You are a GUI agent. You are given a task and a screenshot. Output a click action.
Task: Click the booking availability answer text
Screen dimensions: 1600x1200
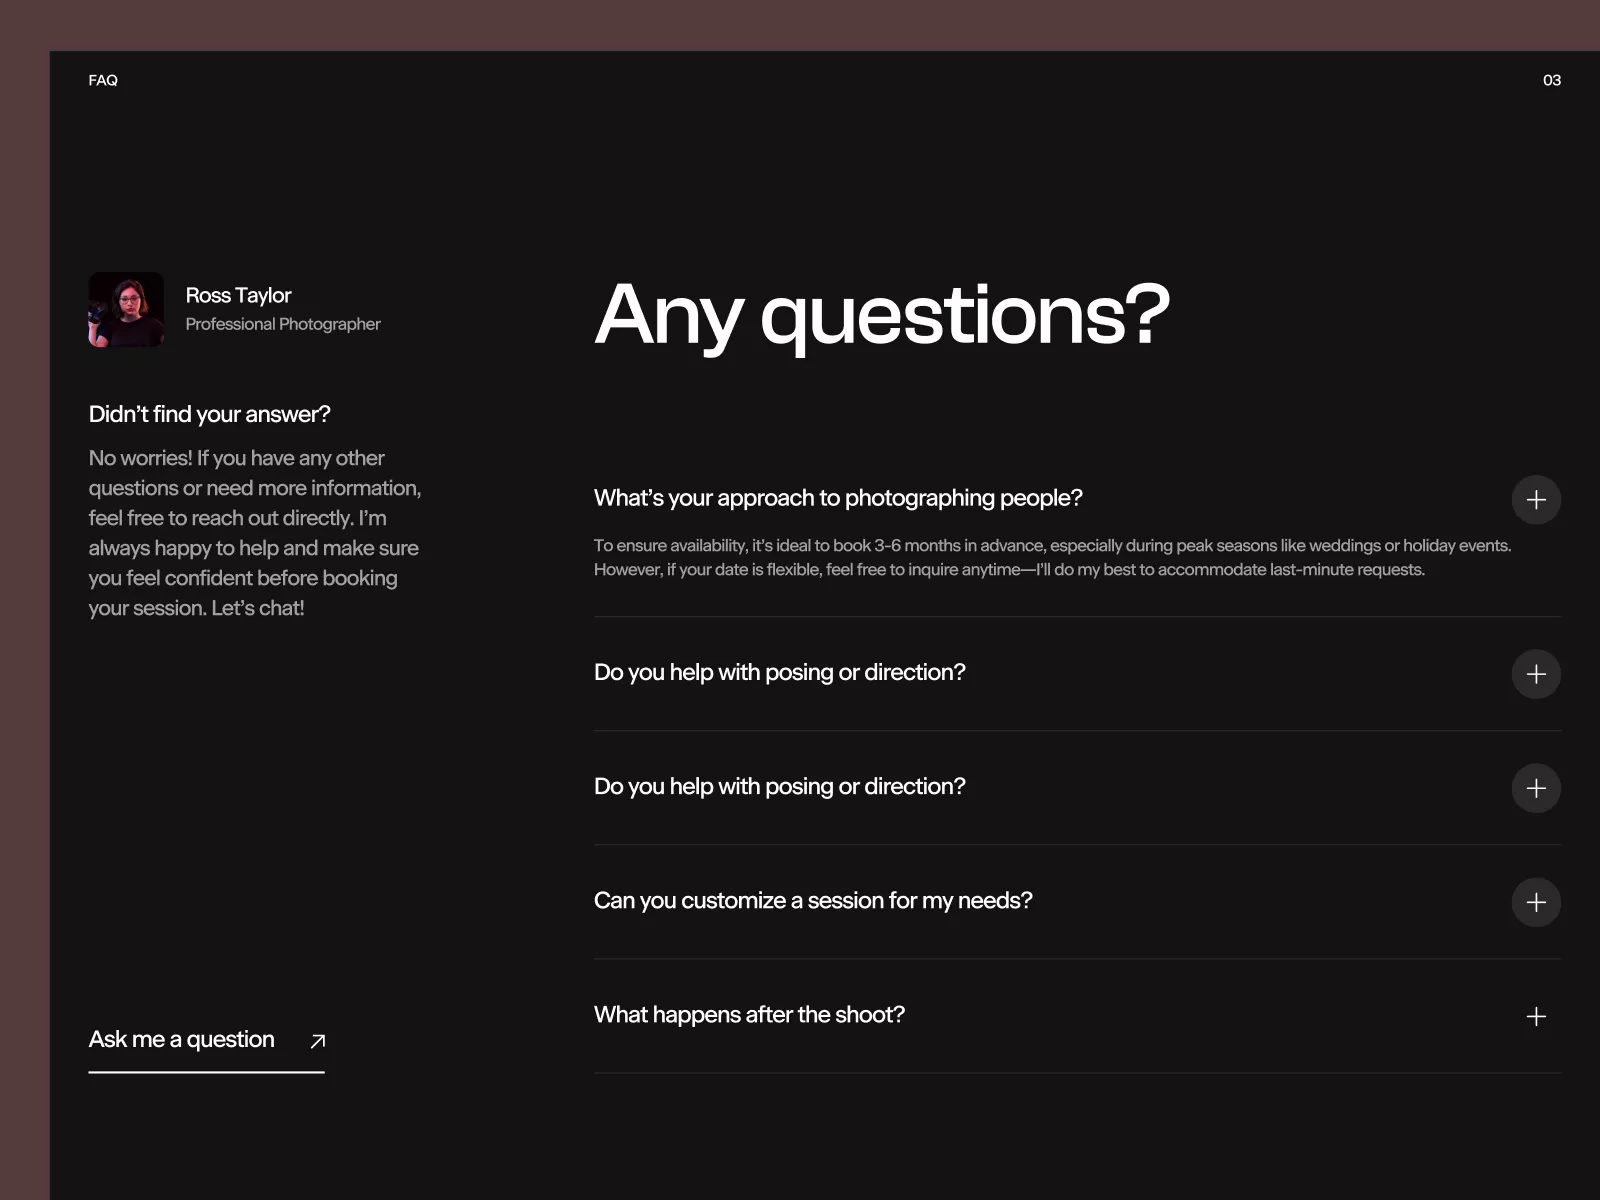tap(1052, 557)
